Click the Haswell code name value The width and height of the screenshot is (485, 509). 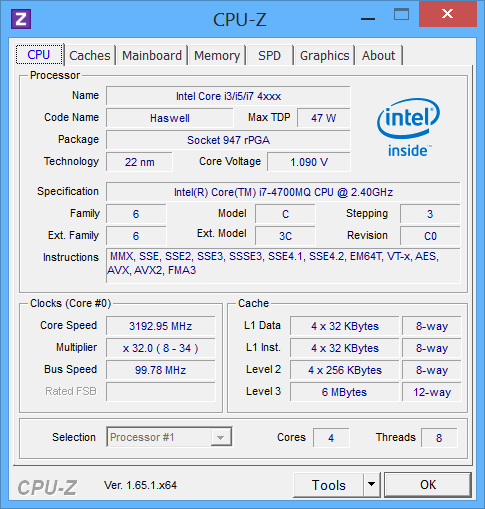[170, 118]
